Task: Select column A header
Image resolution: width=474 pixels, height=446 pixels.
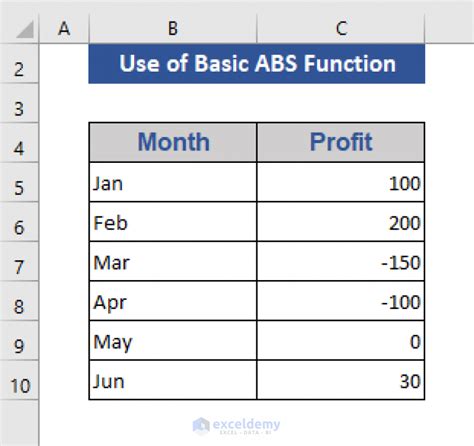Action: tap(64, 29)
